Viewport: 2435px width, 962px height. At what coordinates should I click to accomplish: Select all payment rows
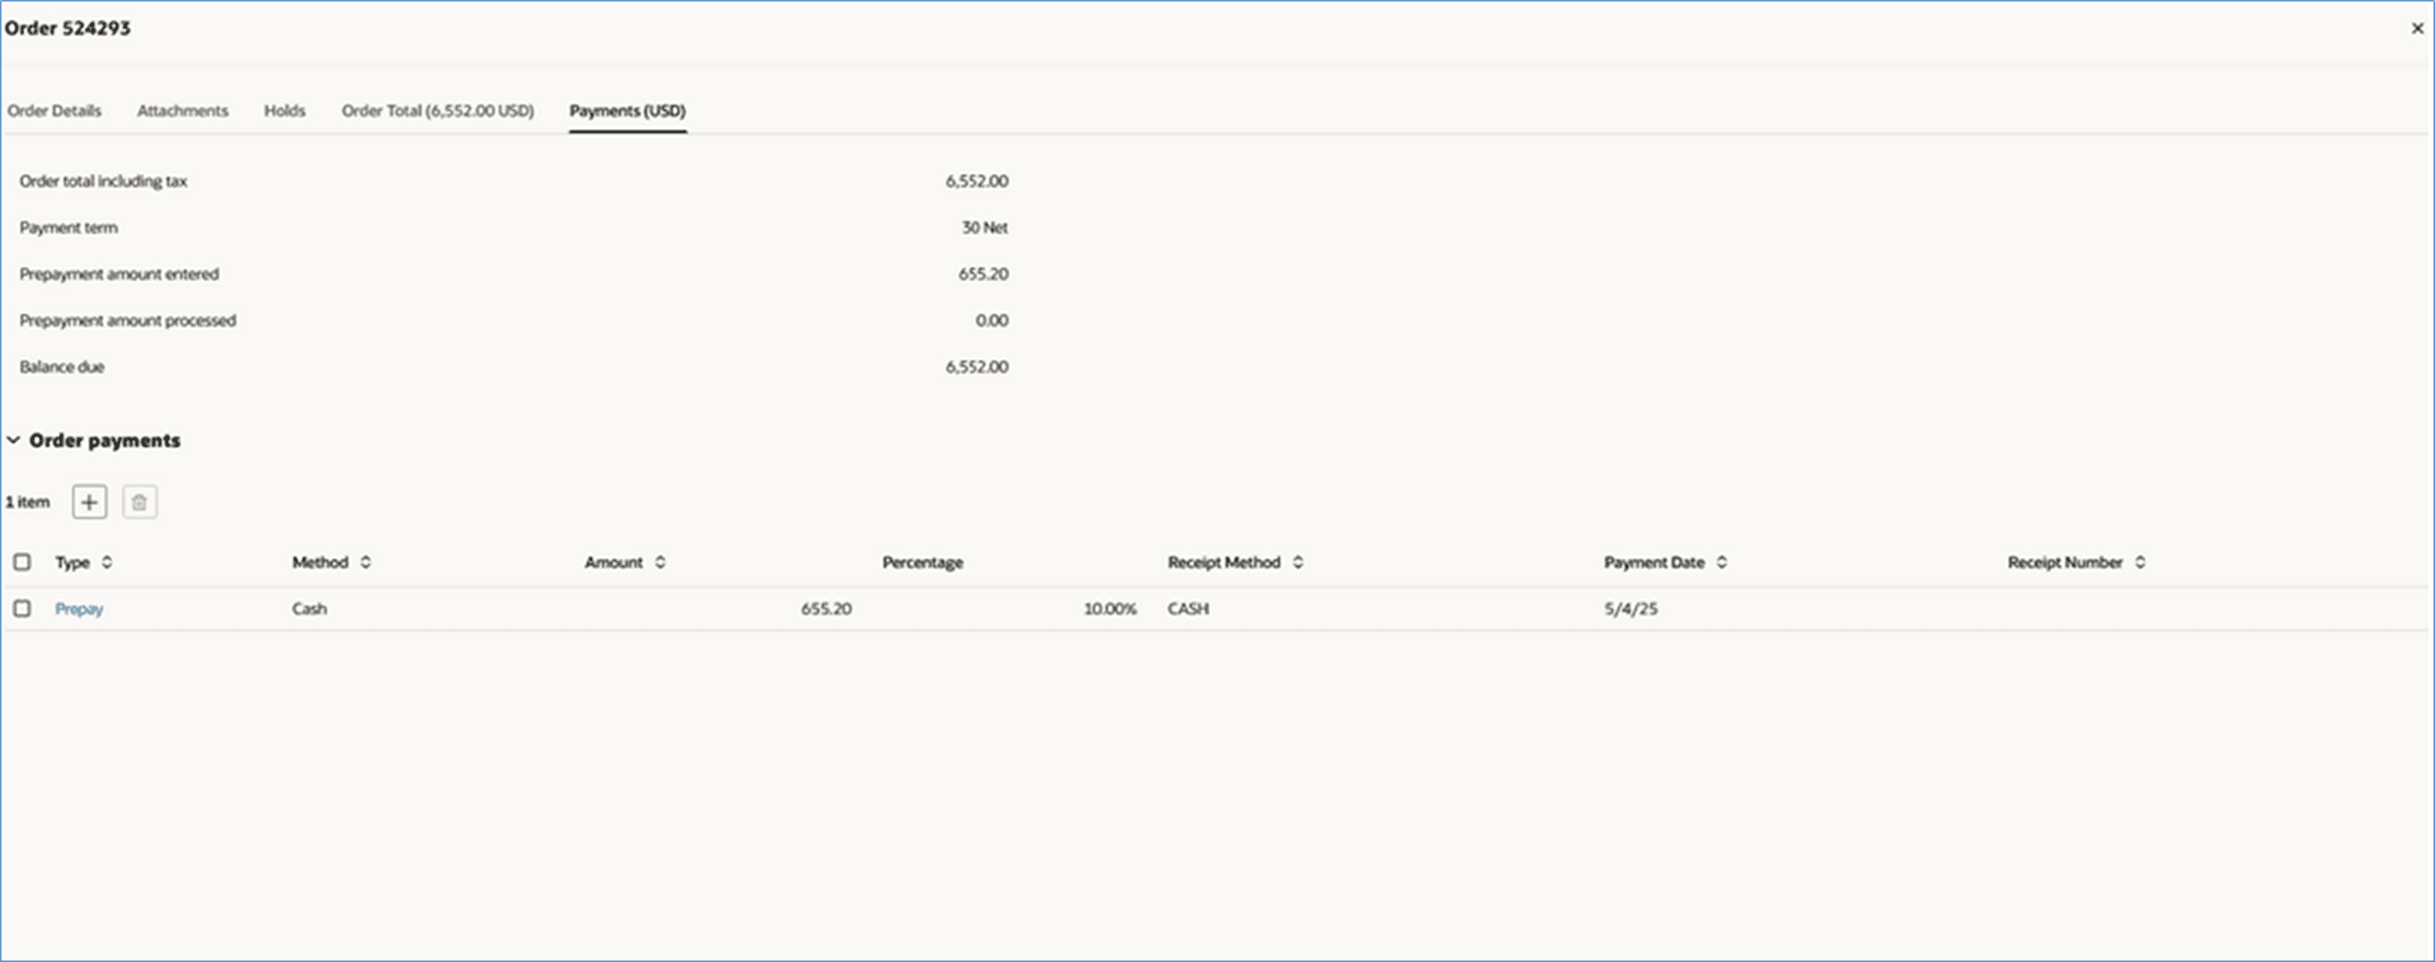pyautogui.click(x=22, y=562)
